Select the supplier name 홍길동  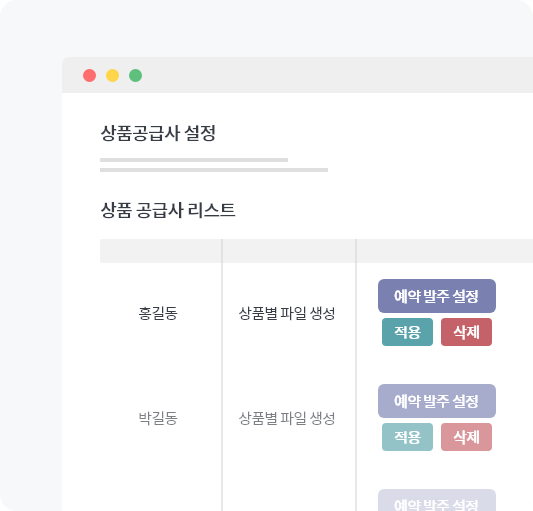pyautogui.click(x=158, y=313)
